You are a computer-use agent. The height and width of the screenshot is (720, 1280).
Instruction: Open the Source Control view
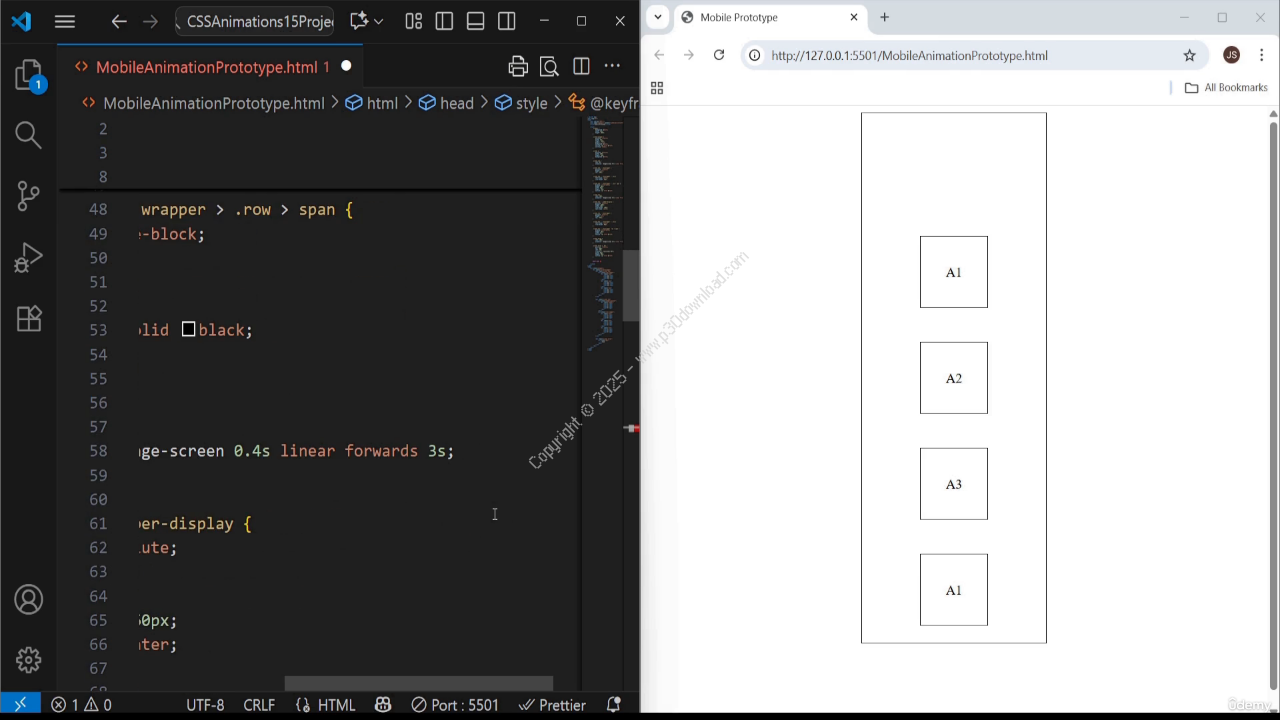point(28,196)
